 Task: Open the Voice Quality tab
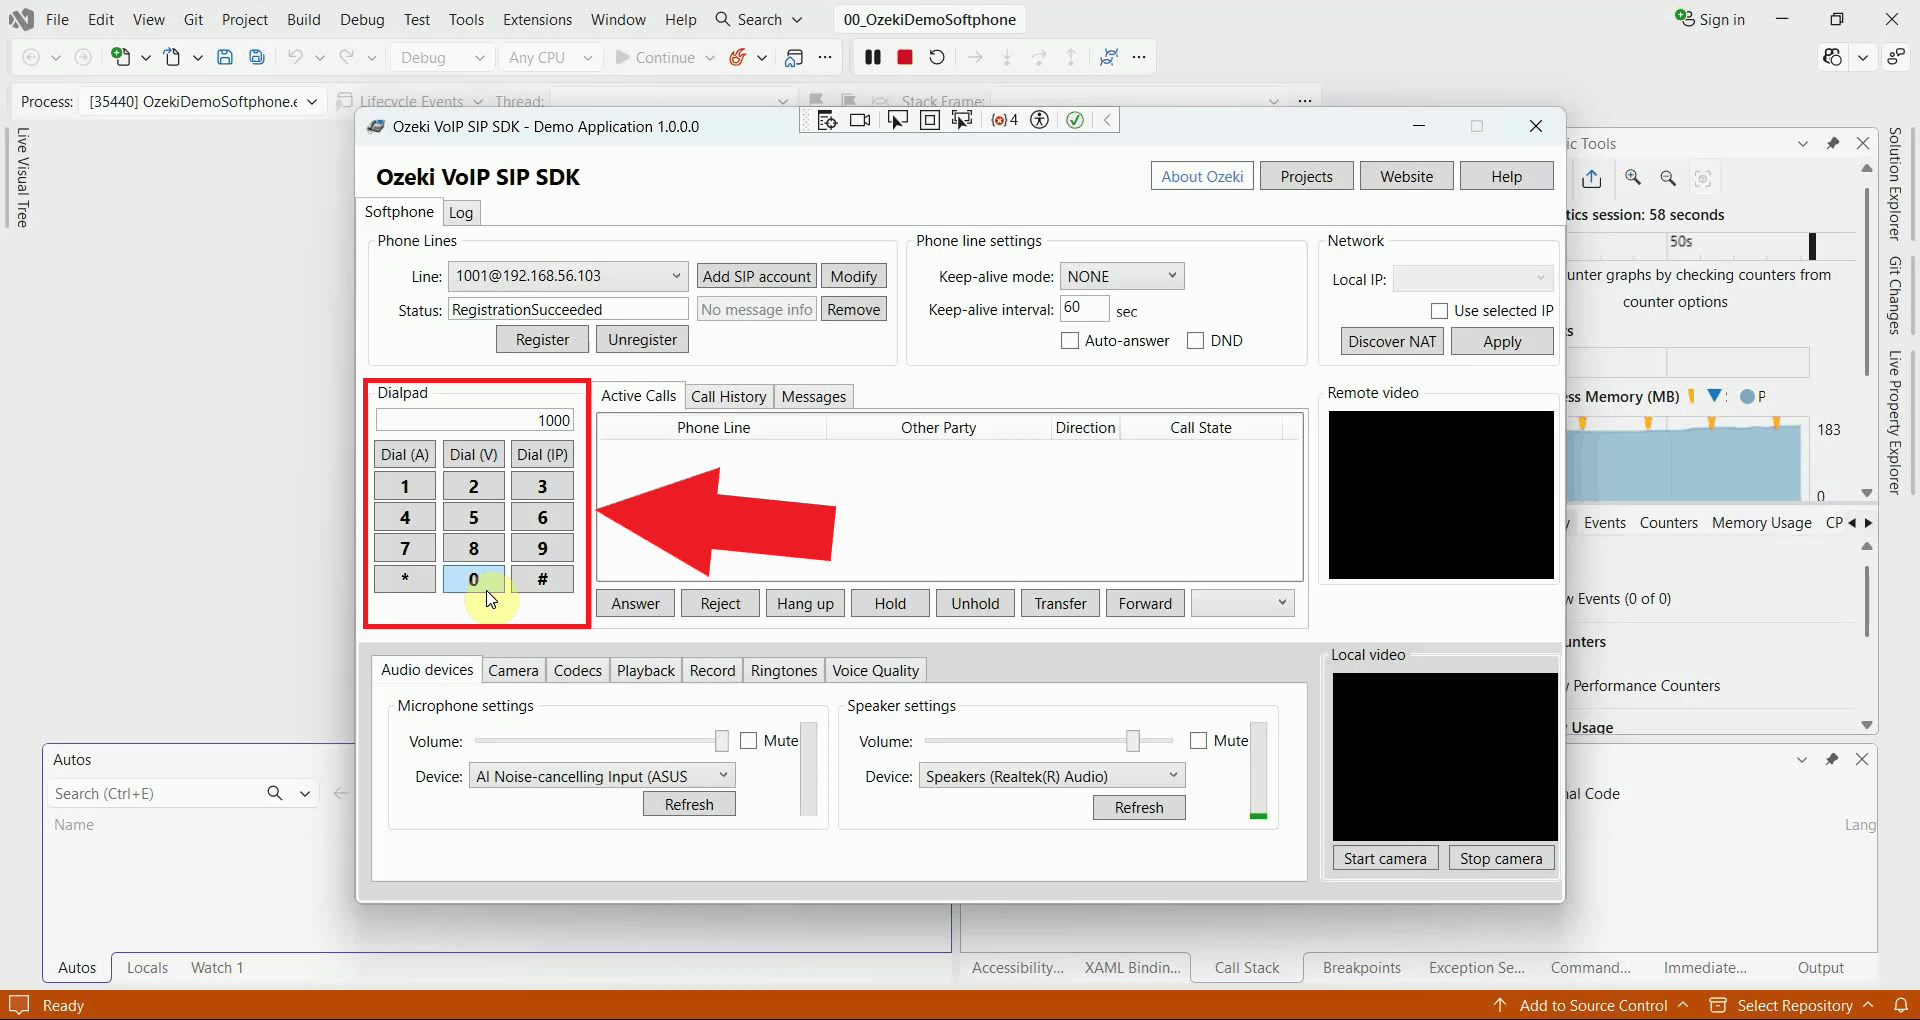[876, 671]
